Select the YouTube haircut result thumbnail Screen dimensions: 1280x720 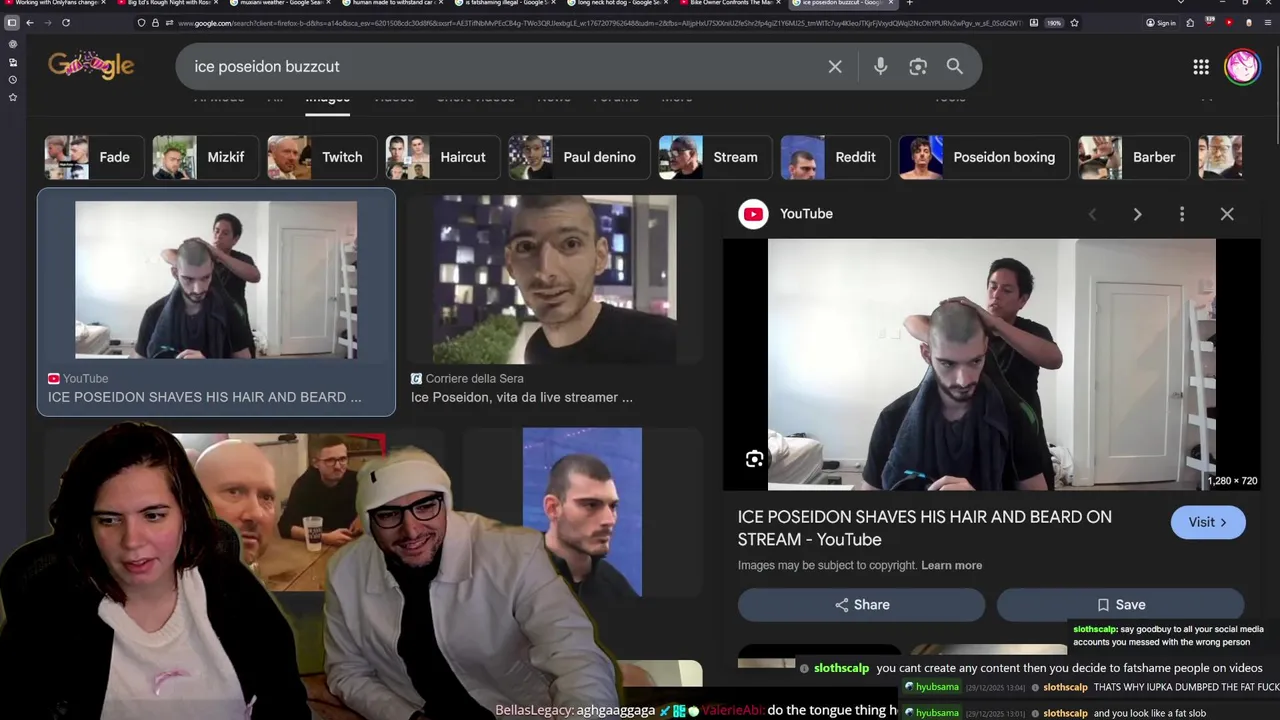click(216, 280)
